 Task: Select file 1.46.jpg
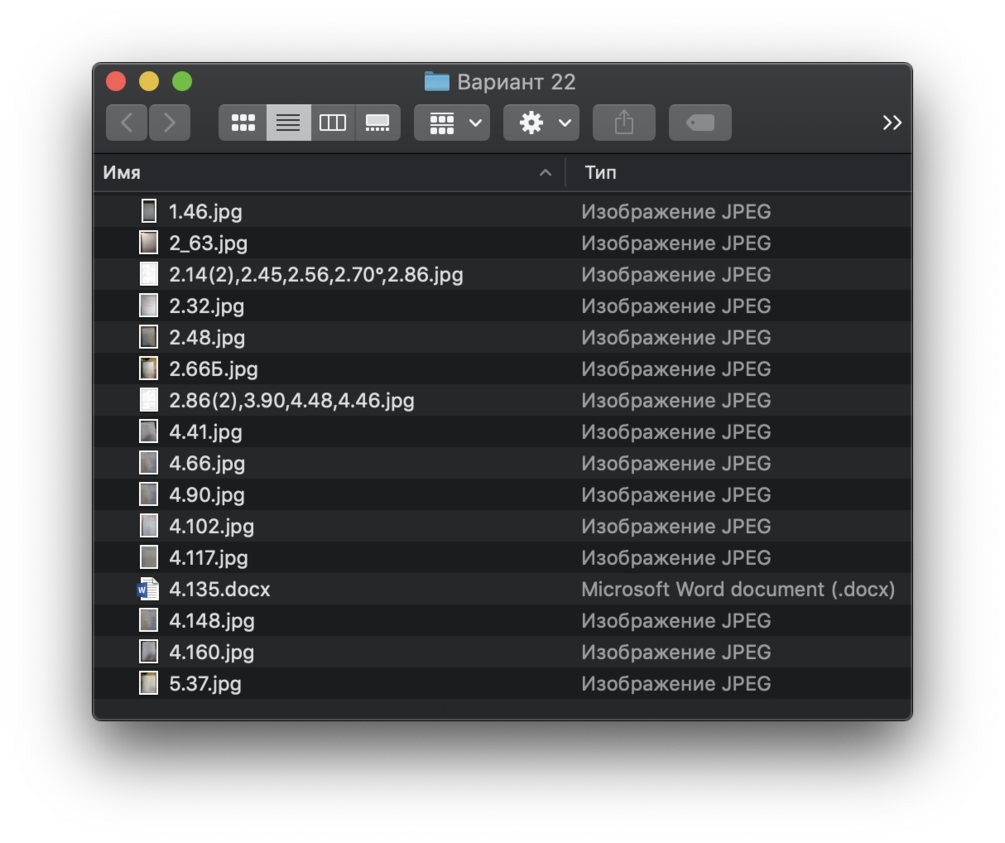tap(502, 212)
